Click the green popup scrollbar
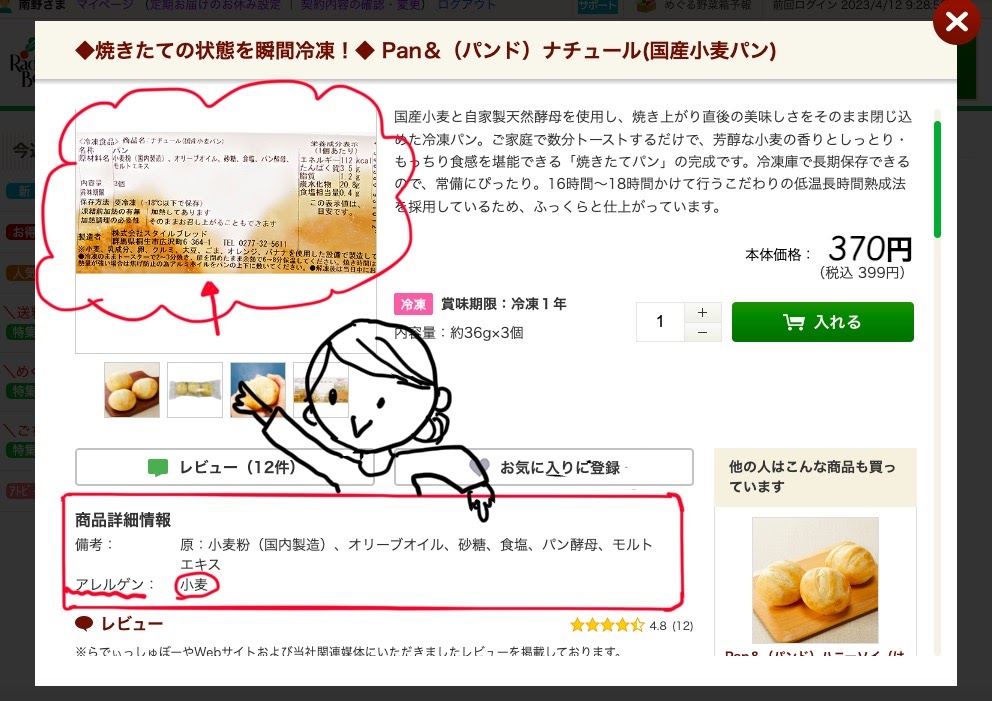This screenshot has width=992, height=701. [937, 179]
